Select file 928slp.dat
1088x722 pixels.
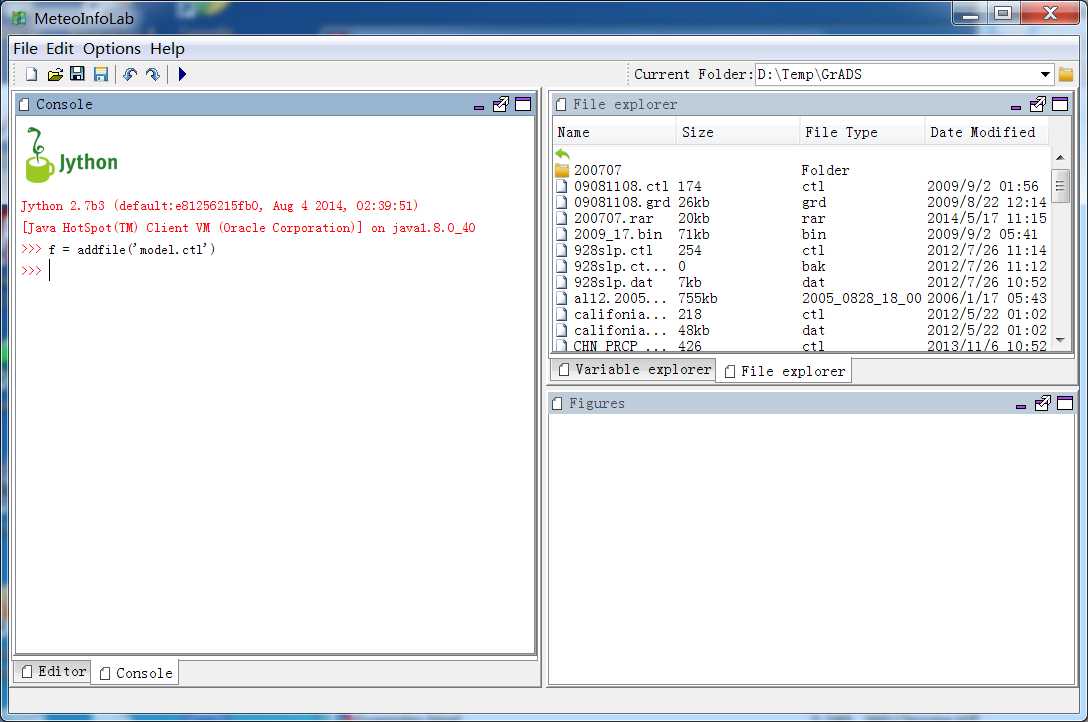(x=801, y=282)
